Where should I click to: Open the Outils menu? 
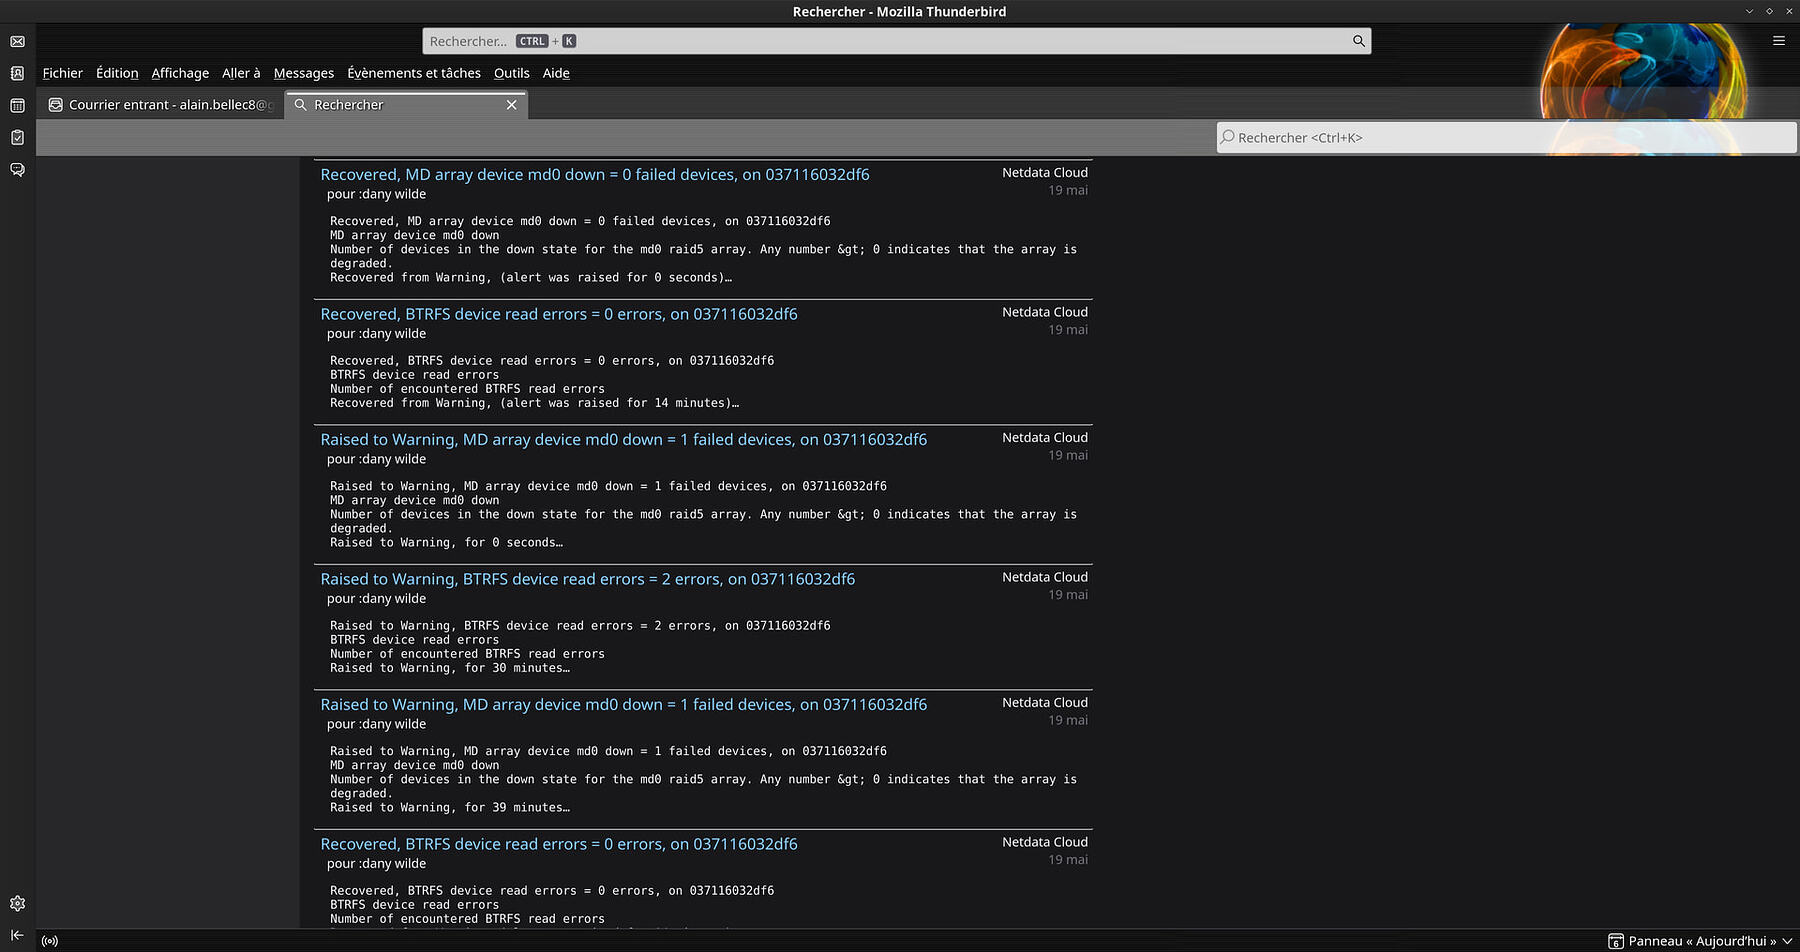[511, 73]
